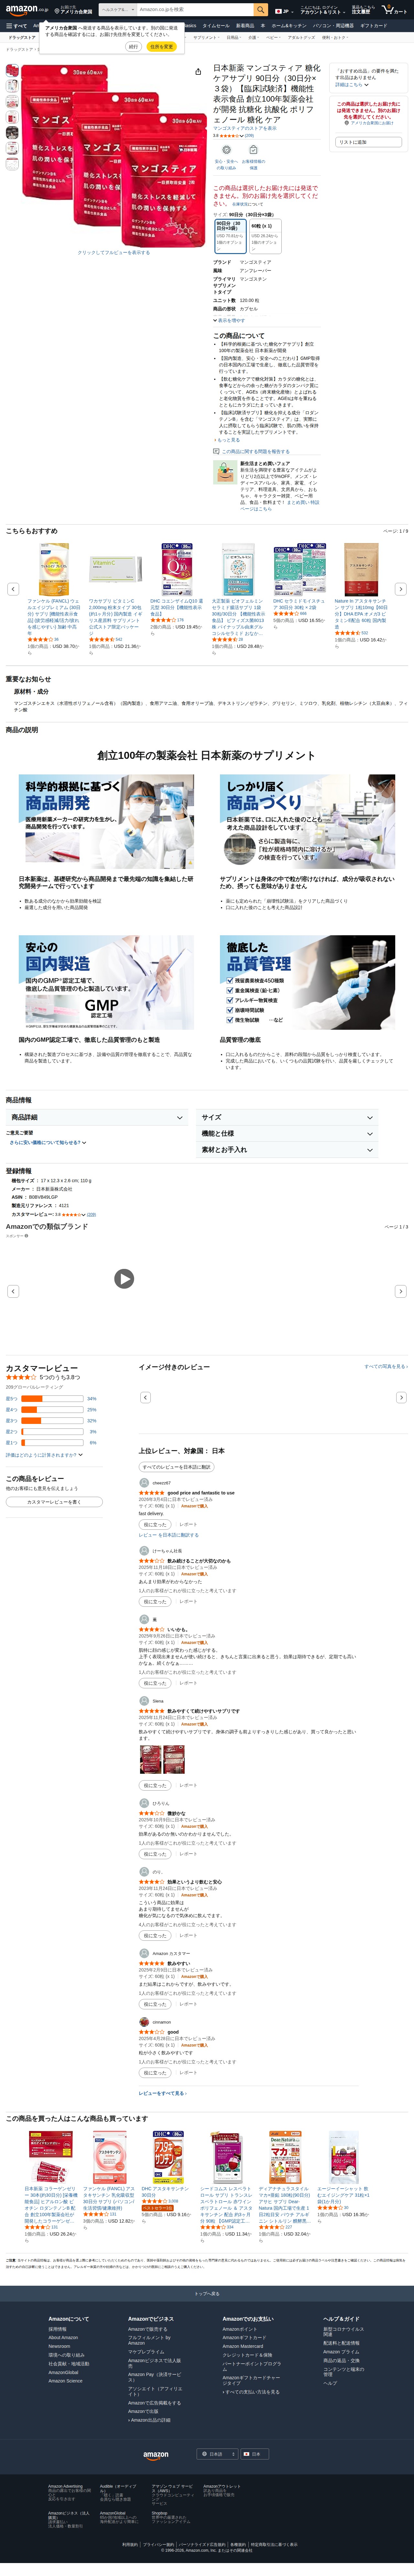Open the すべて hamburger menu
The height and width of the screenshot is (2576, 414).
coord(17,26)
